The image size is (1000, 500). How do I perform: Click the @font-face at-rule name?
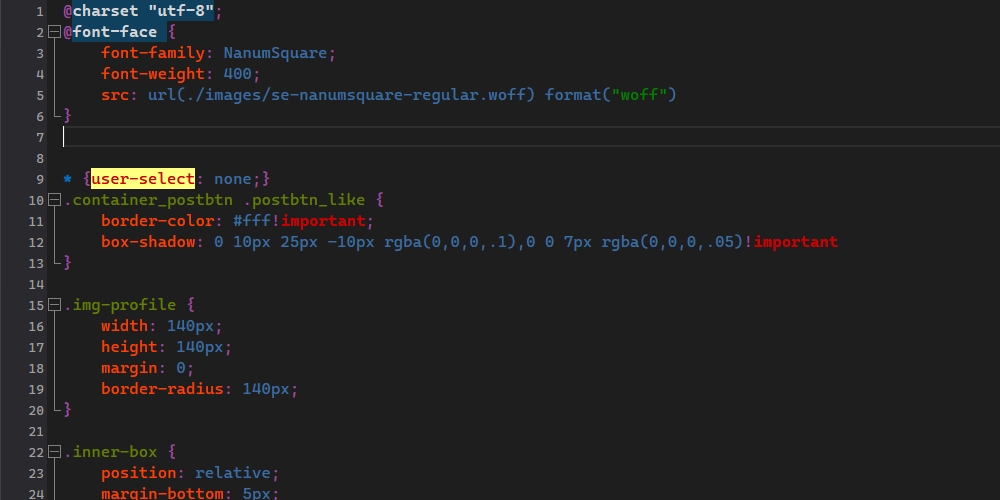tap(110, 32)
